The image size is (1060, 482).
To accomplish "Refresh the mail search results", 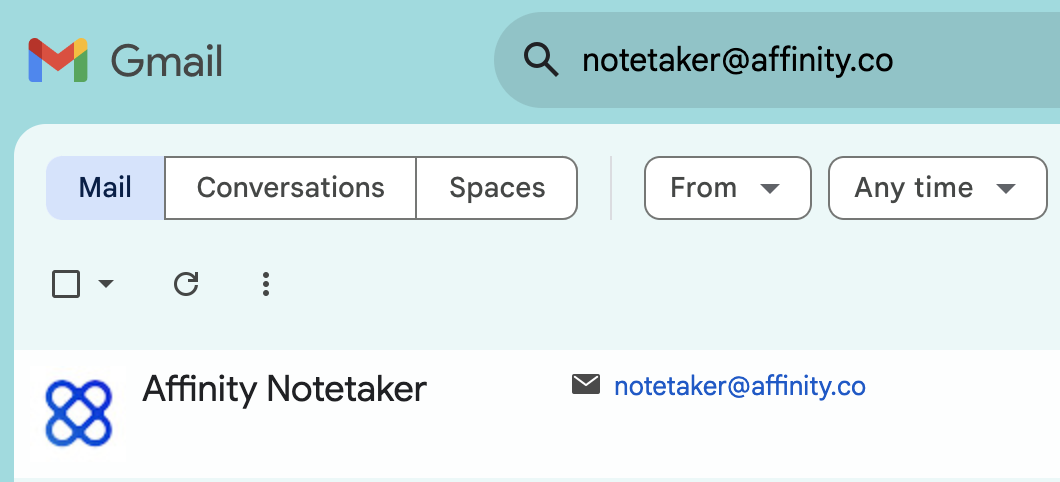I will [186, 285].
